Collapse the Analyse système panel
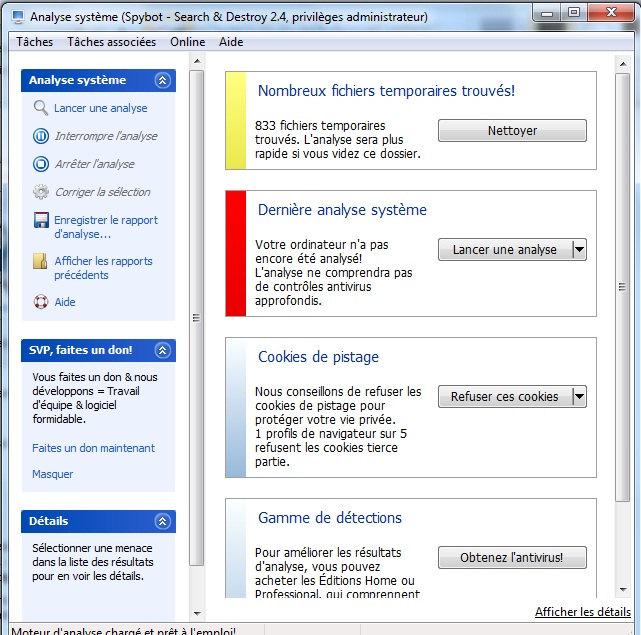The image size is (641, 635). 163,81
